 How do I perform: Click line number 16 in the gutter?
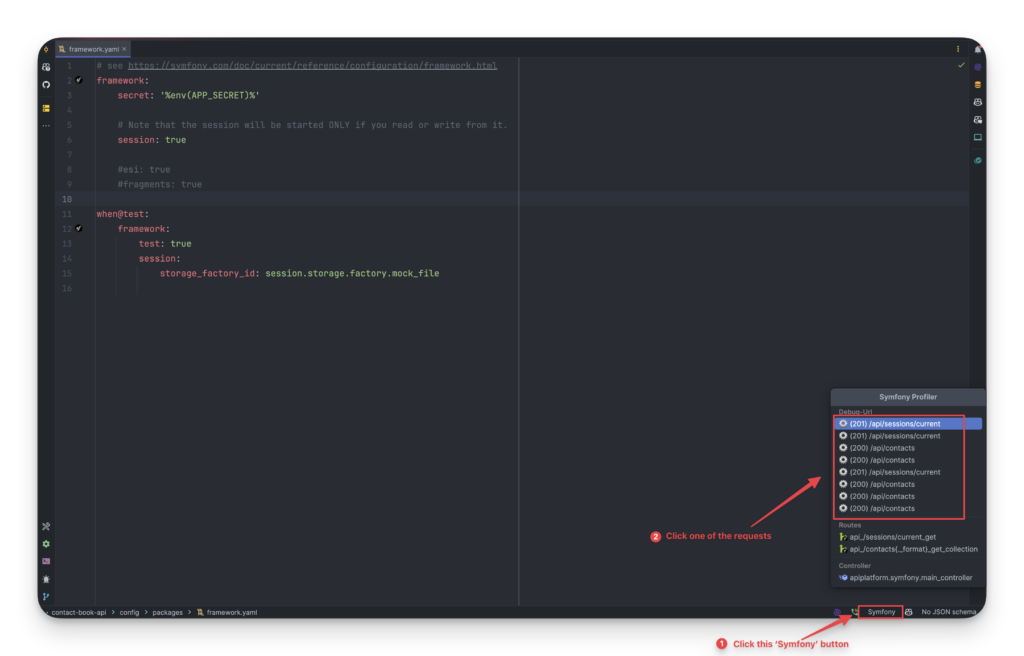(67, 289)
